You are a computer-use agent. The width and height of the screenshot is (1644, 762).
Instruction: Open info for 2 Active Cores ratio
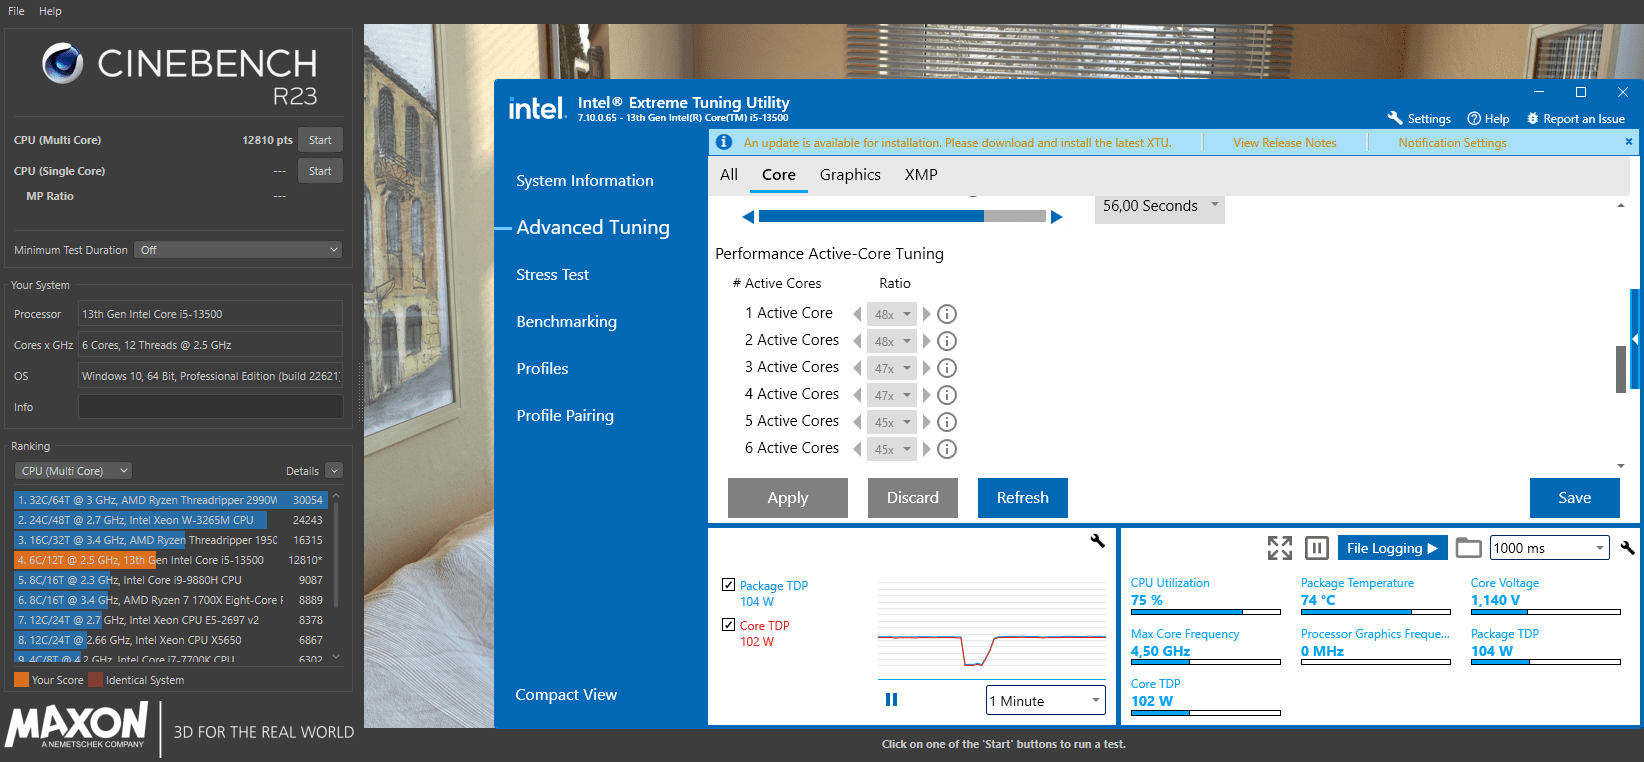tap(947, 341)
